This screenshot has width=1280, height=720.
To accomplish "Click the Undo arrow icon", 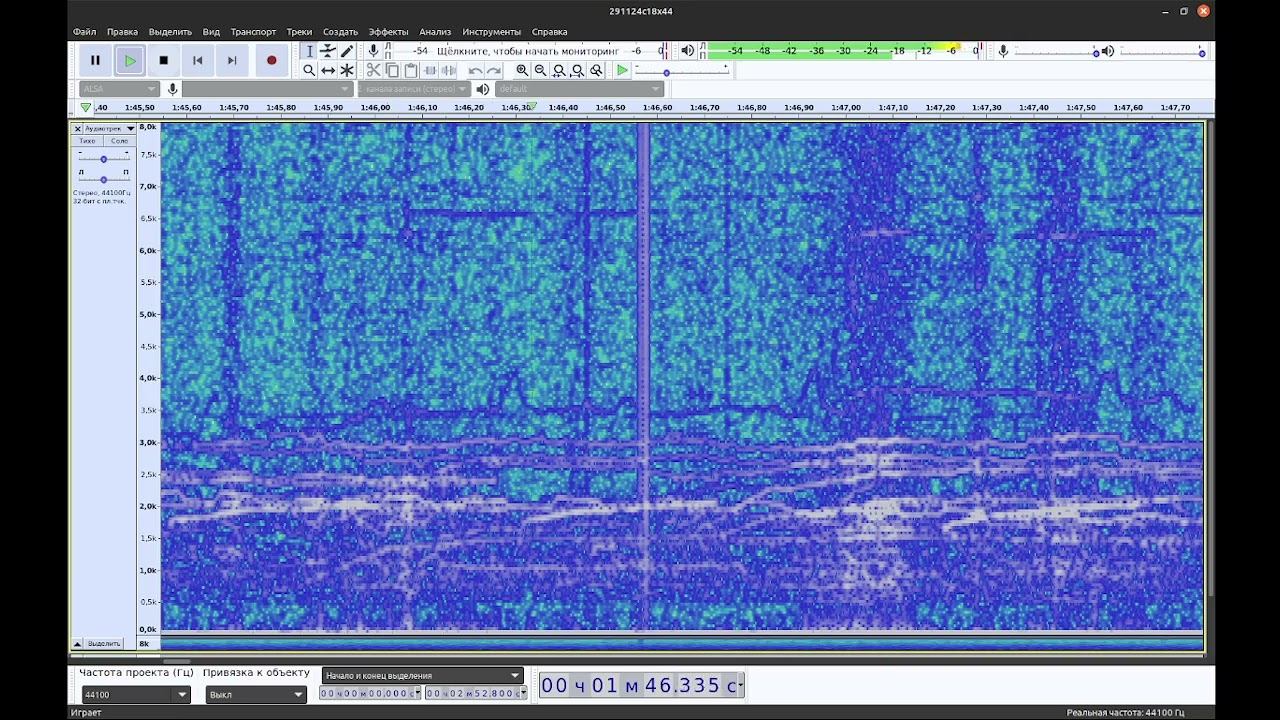I will coord(475,70).
